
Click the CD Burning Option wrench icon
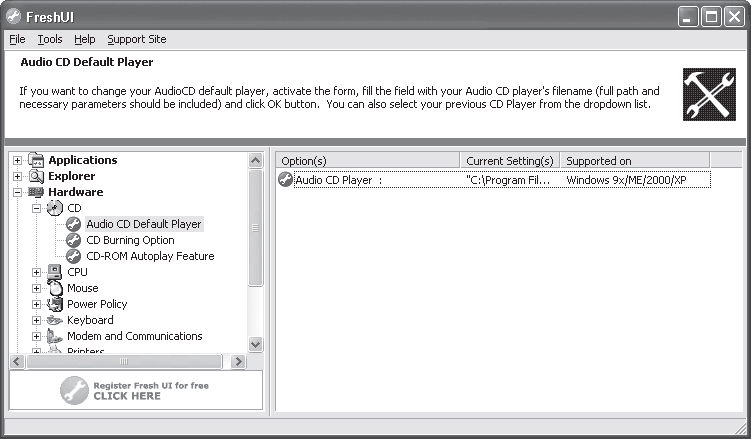73,240
